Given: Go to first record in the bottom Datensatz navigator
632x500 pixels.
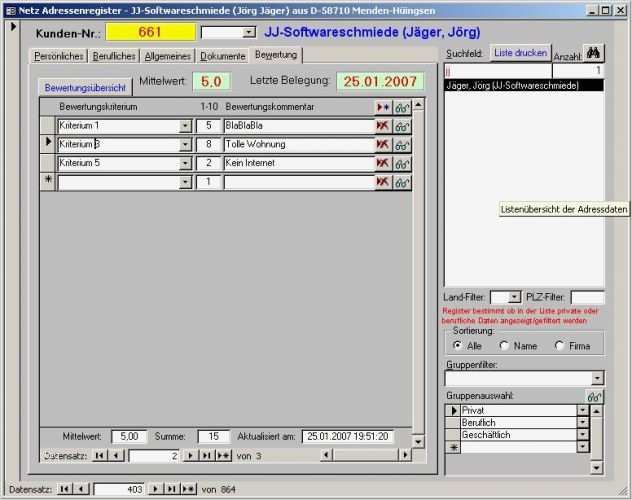Looking at the screenshot, I should [x=64, y=489].
